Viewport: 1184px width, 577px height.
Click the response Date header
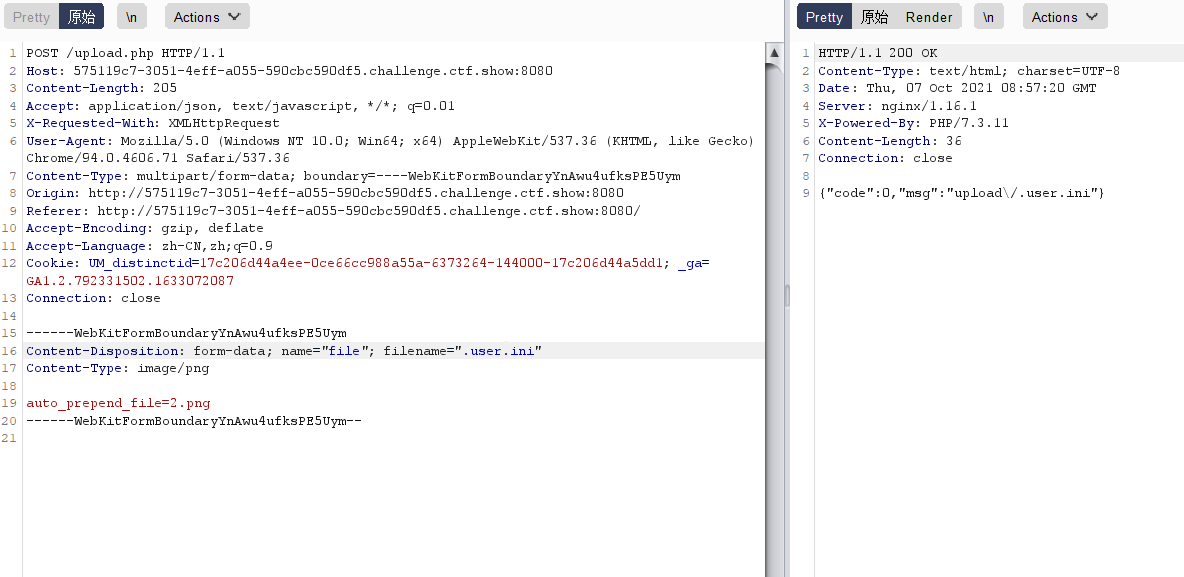(957, 88)
